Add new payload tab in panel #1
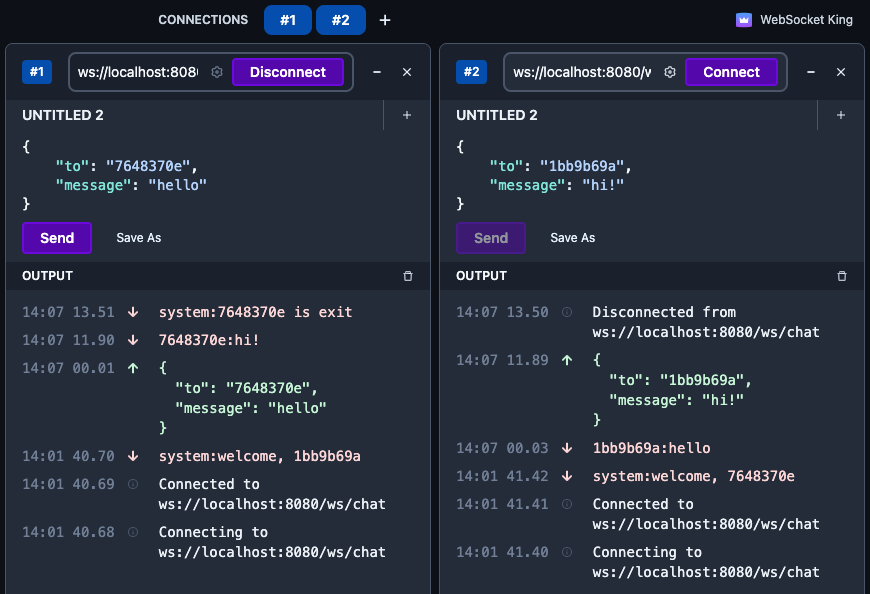The image size is (870, 594). (407, 115)
